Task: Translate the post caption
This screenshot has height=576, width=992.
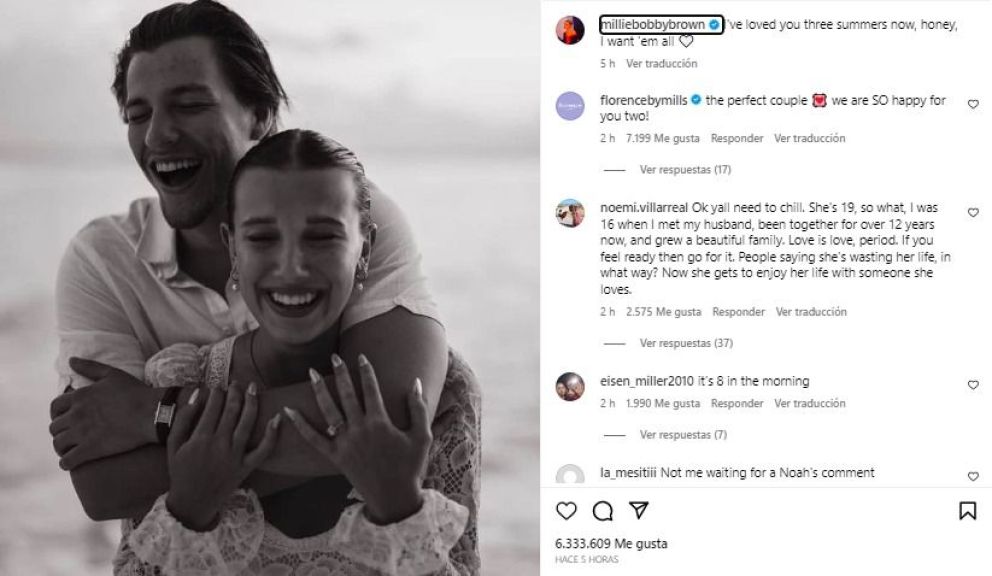Action: (661, 63)
